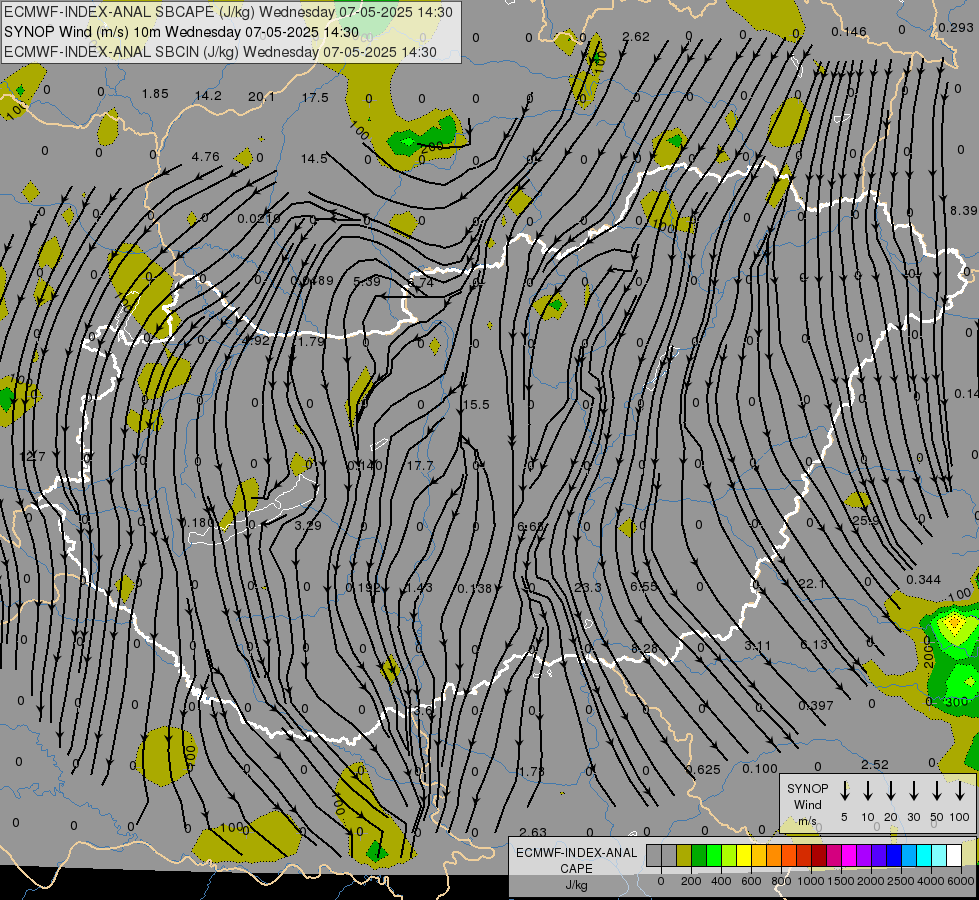Click the '6000' tick label of color scale
The image size is (979, 900).
(x=960, y=881)
